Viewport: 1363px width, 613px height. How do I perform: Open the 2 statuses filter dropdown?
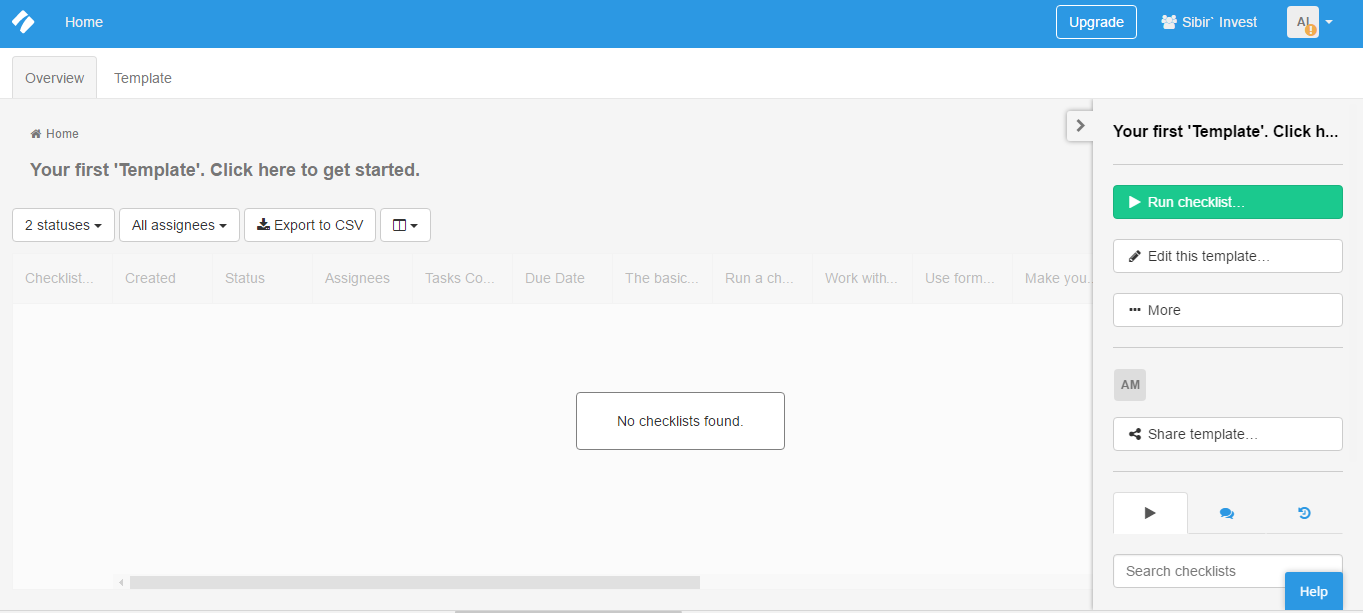pos(63,225)
